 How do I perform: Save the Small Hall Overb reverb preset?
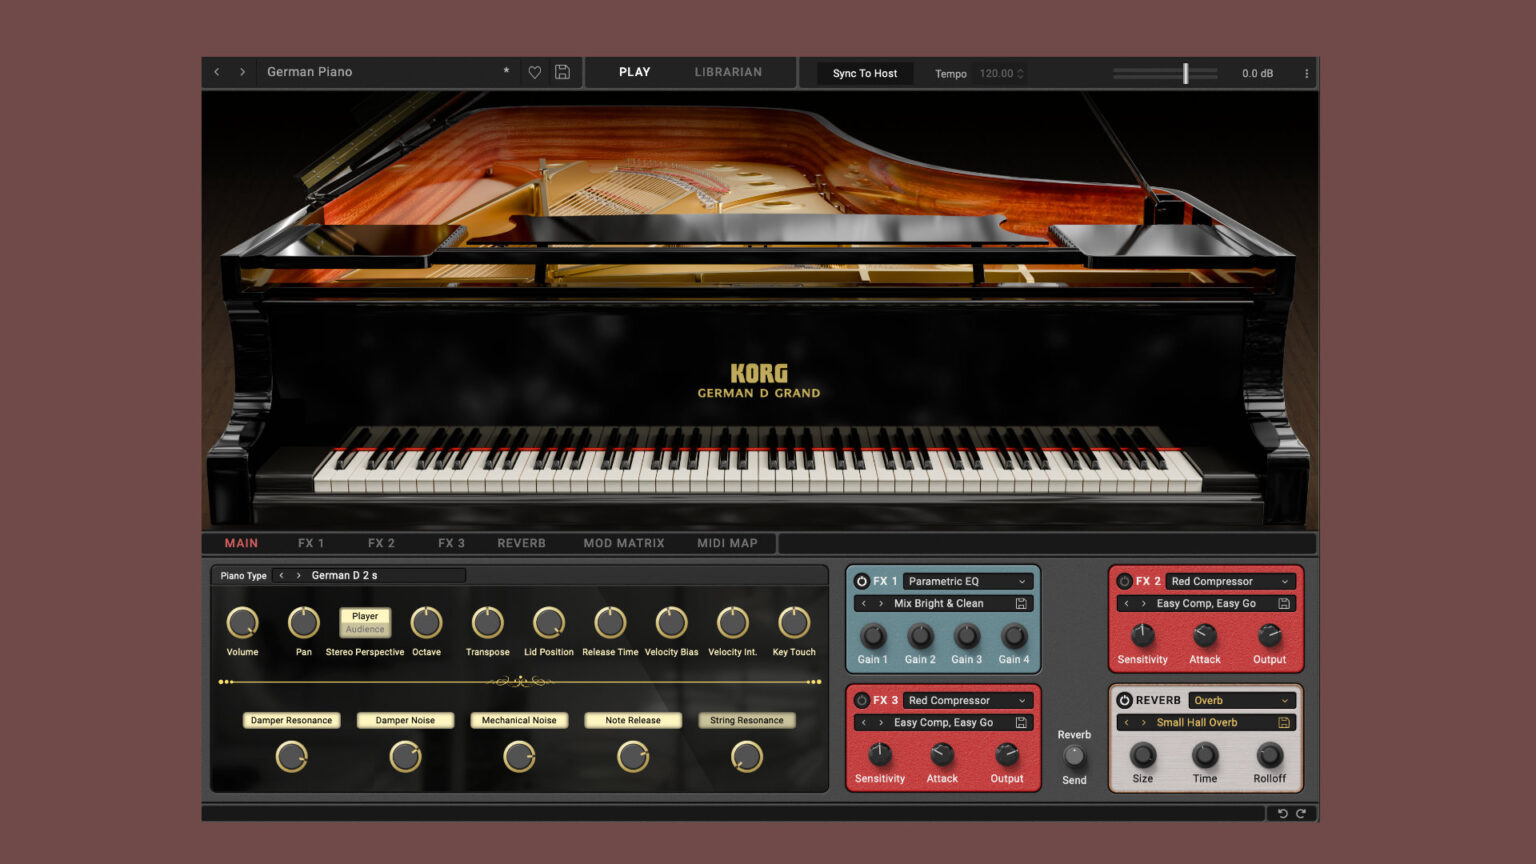[x=1285, y=722]
